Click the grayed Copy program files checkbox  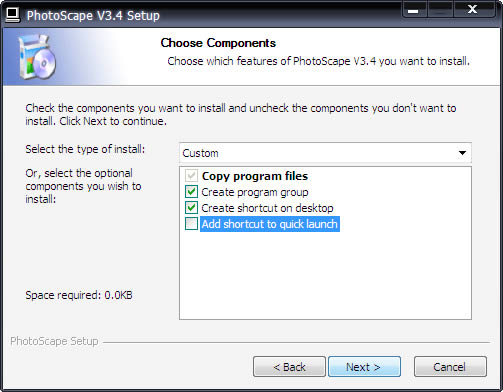191,176
